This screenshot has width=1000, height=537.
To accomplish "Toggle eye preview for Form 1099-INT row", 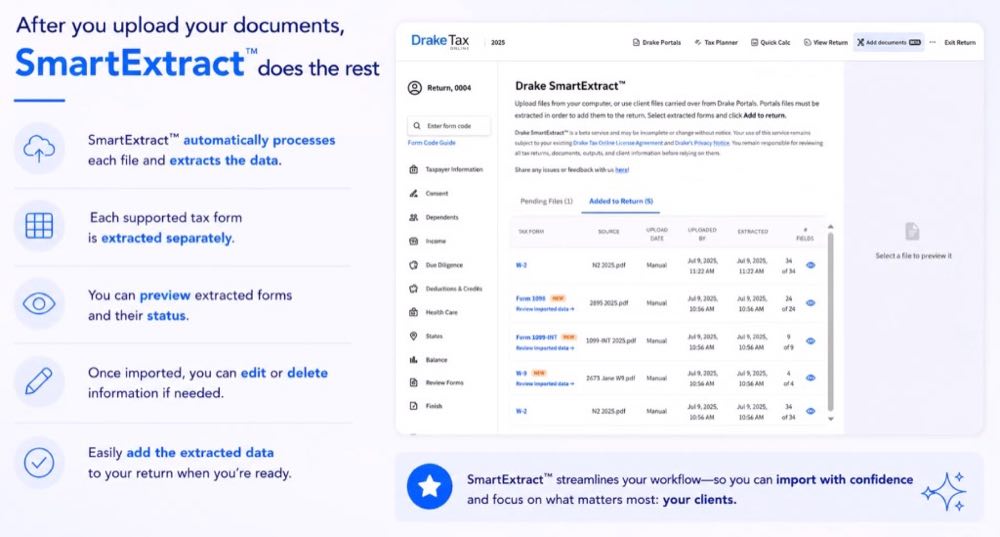I will point(811,341).
